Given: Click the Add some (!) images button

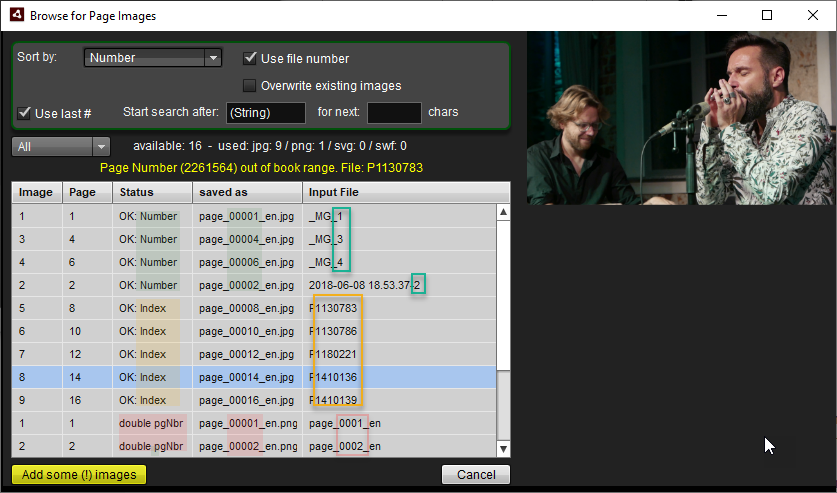Looking at the screenshot, I should 79,475.
